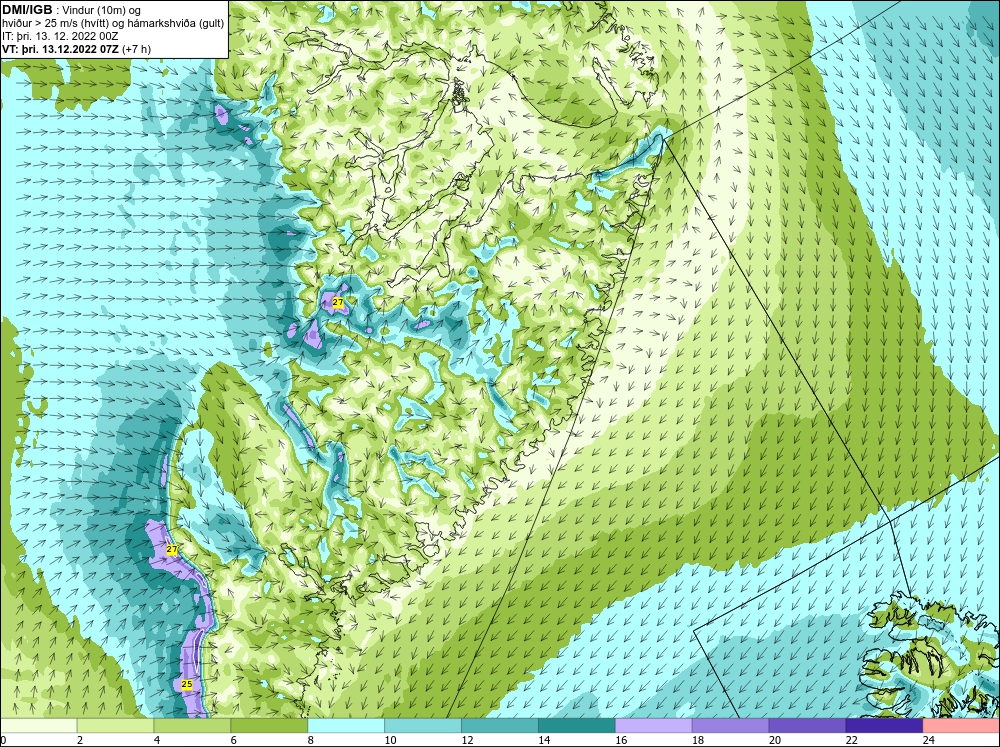
Task: Click the yellow "27" label in the inland fjord purple patch
Action: tap(338, 302)
